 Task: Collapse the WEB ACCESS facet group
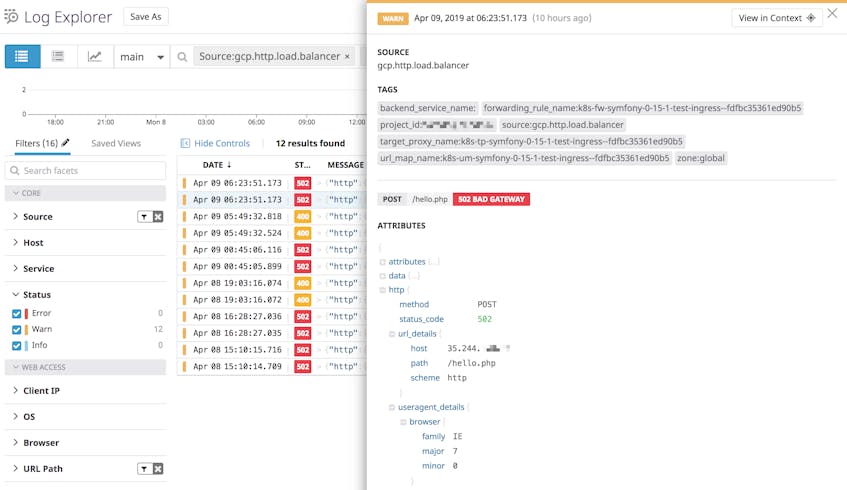tap(85, 367)
